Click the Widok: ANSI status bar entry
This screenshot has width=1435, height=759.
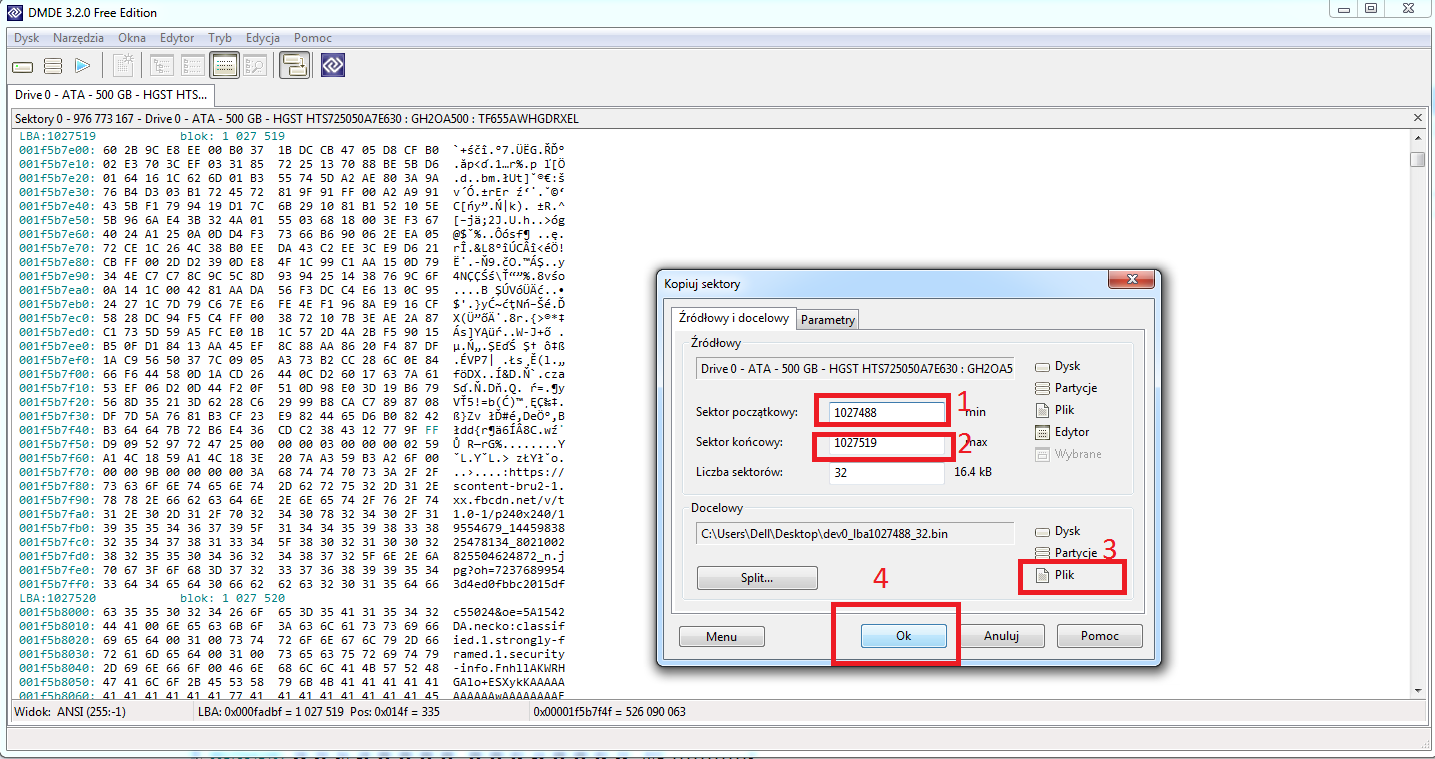tap(70, 712)
